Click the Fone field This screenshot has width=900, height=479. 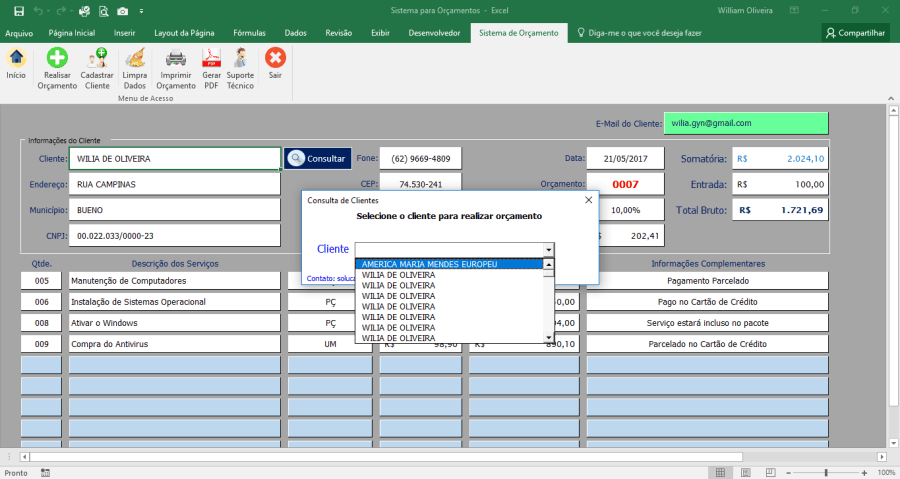[421, 159]
